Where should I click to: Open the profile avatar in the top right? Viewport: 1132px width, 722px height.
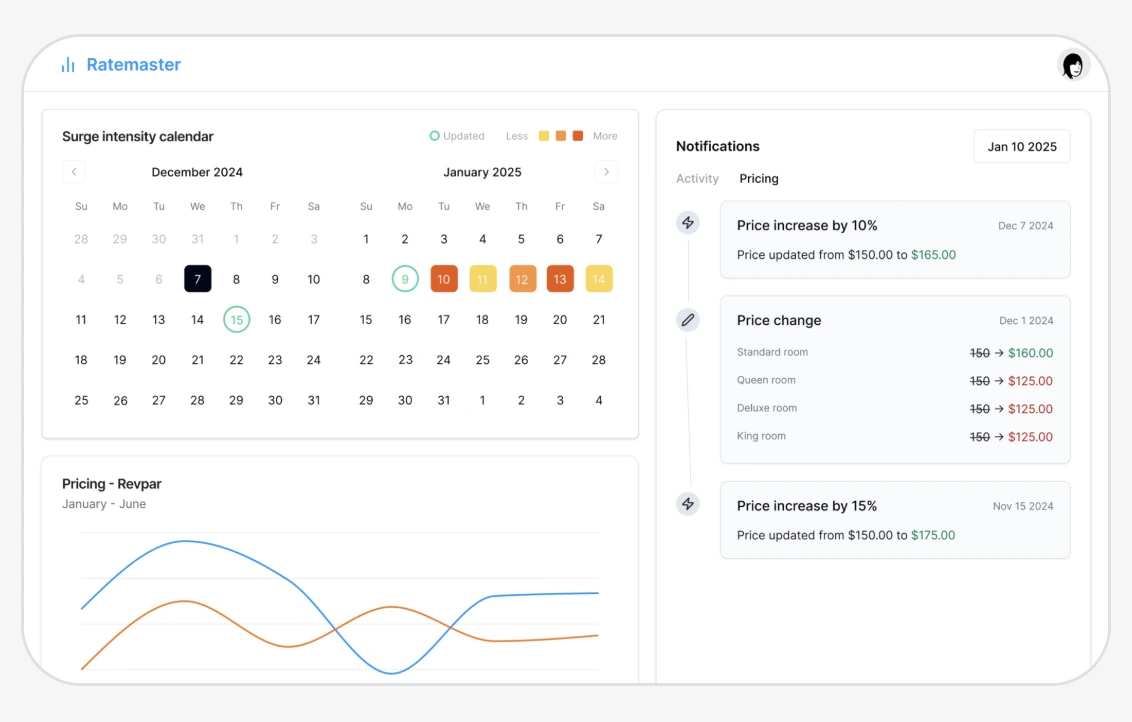(1072, 65)
